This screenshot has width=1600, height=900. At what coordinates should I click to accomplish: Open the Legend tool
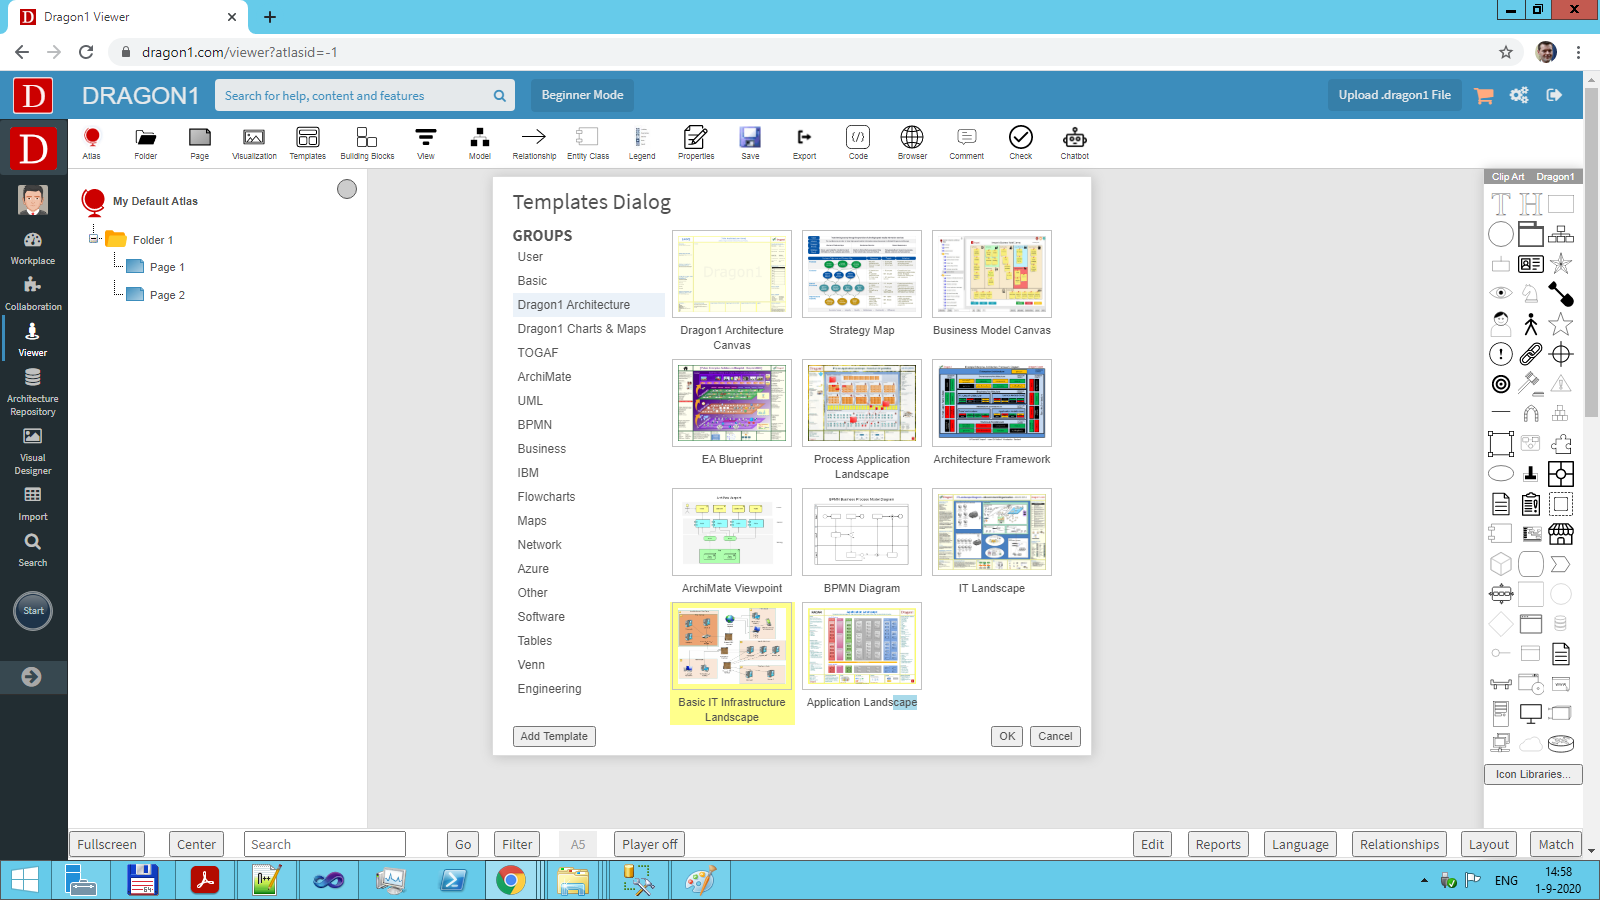point(642,143)
